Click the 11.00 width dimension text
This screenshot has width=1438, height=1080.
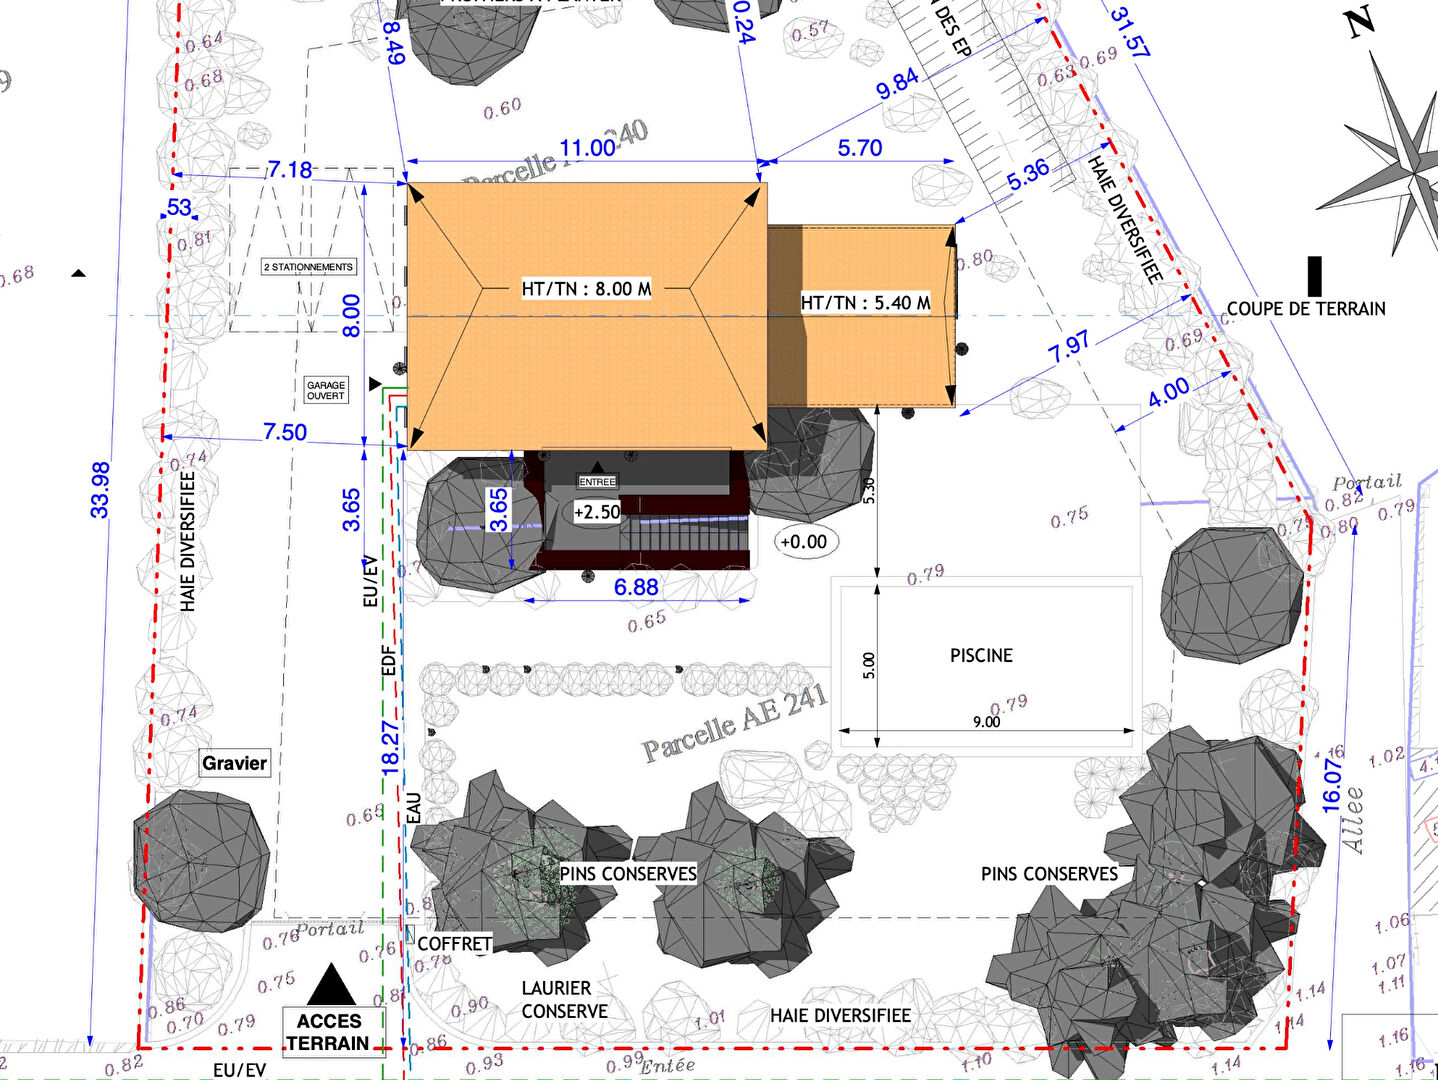pos(587,148)
